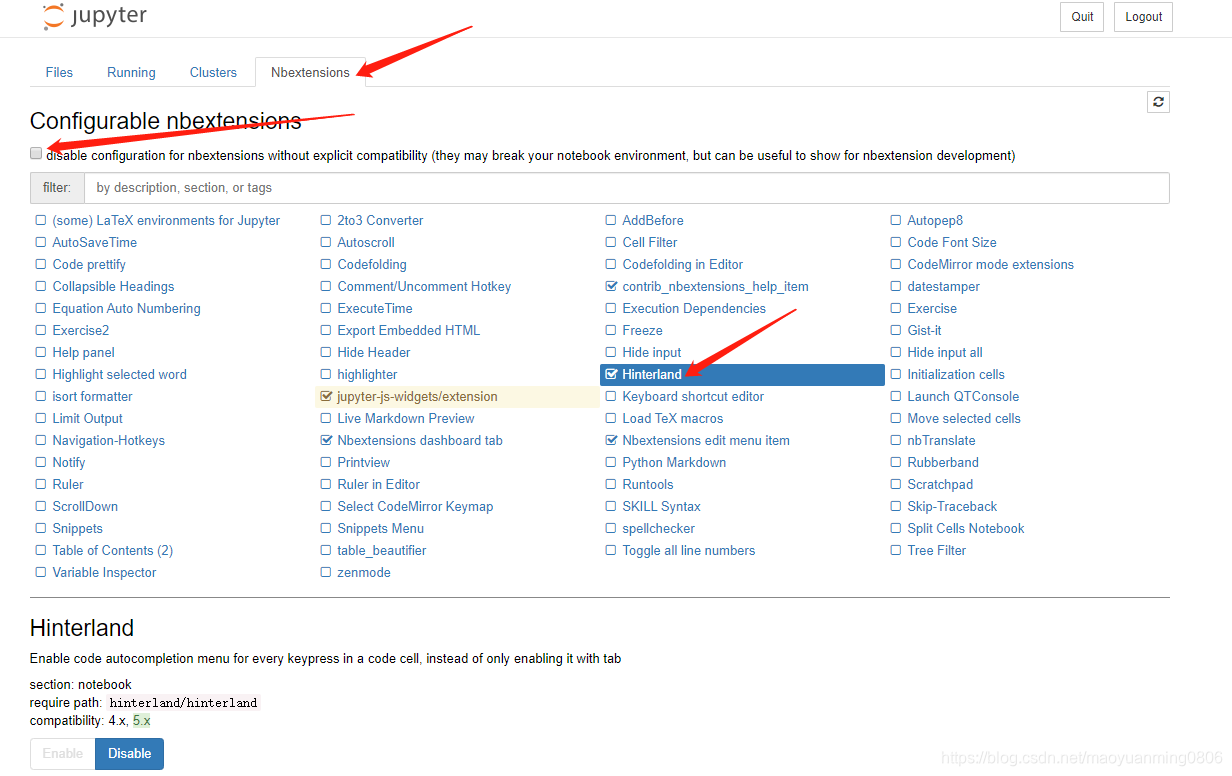Click the Logout button
1232x776 pixels.
tap(1143, 17)
